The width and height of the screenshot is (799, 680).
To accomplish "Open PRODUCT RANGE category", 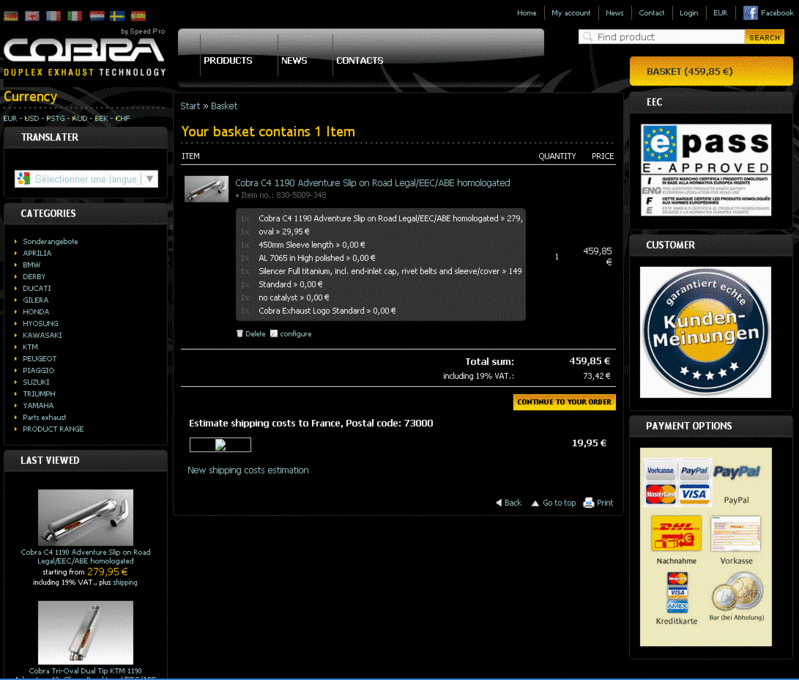I will click(x=53, y=429).
